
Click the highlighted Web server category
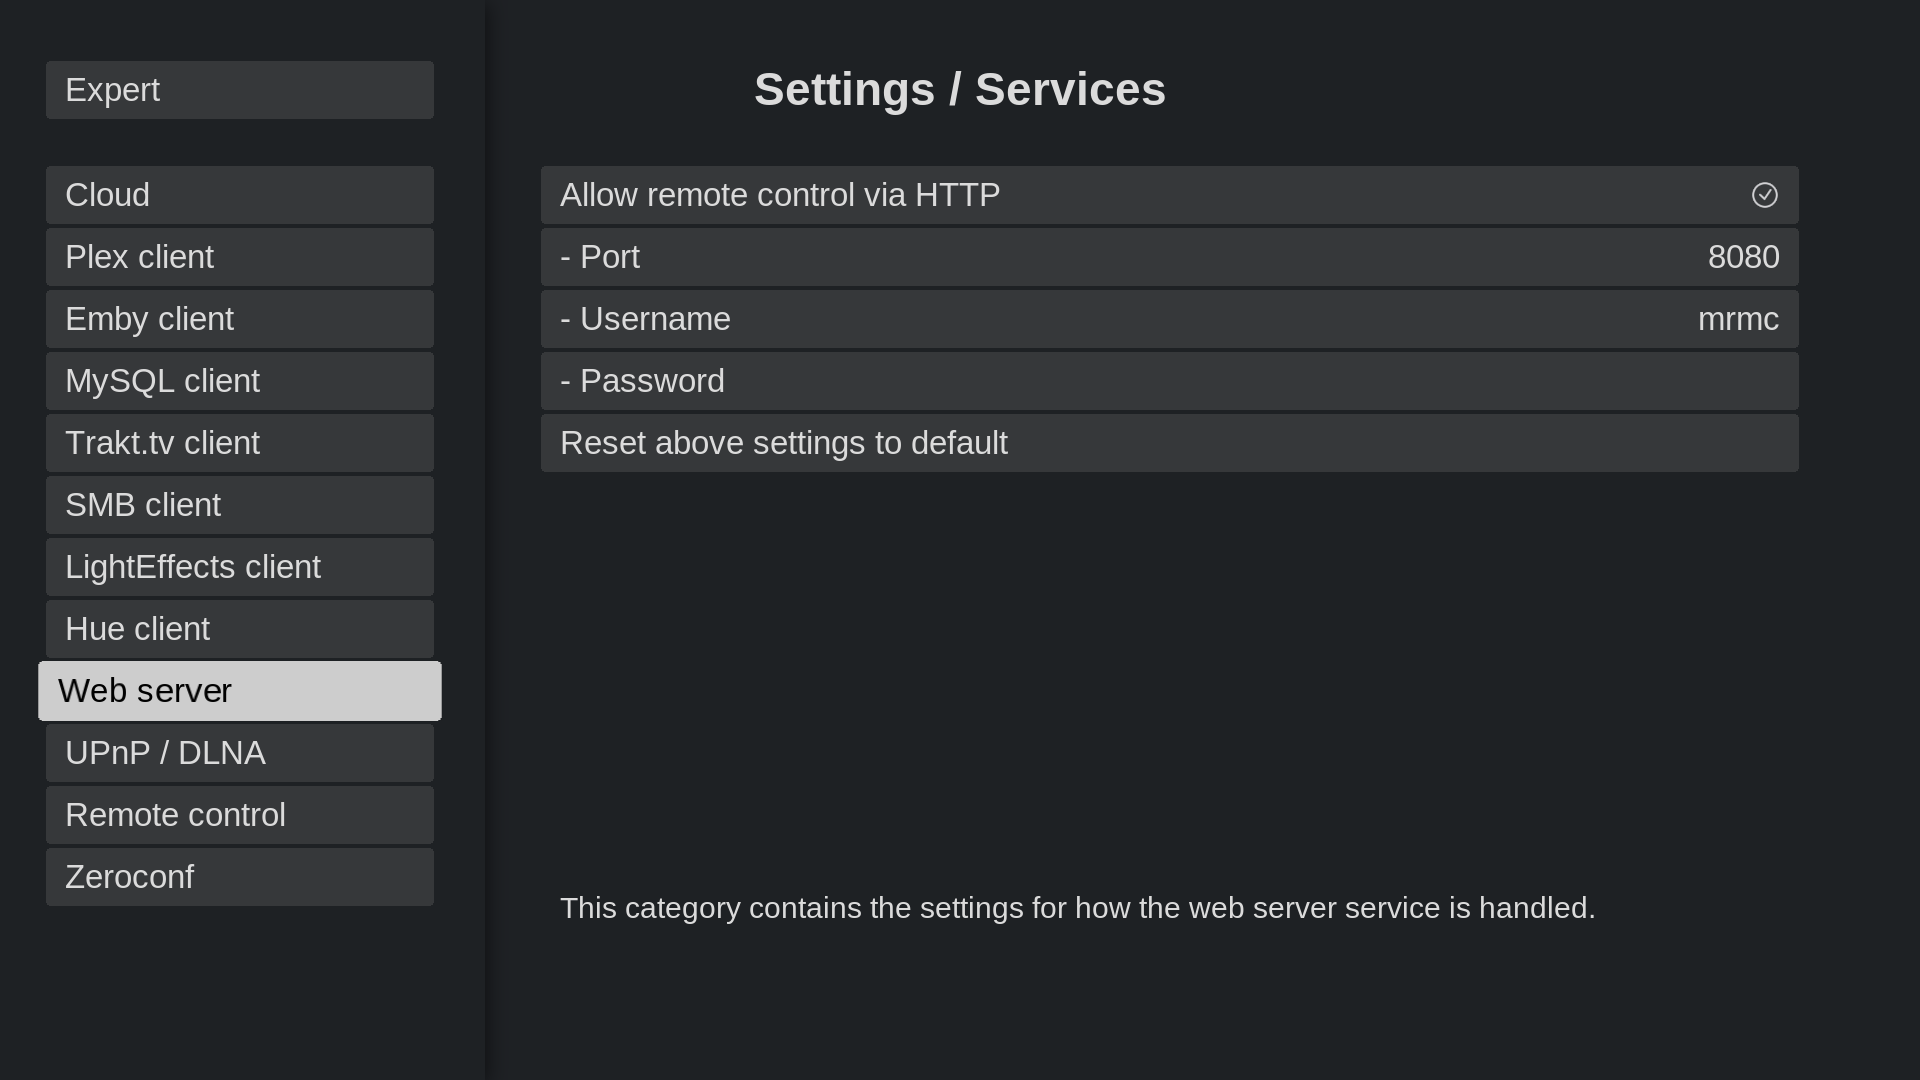click(239, 691)
